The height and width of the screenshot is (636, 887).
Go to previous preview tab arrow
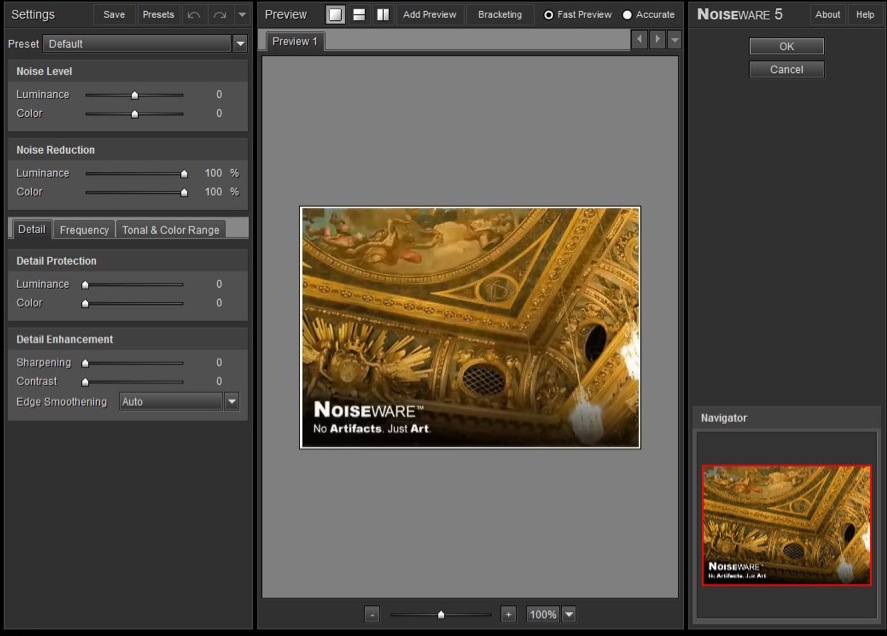point(639,40)
